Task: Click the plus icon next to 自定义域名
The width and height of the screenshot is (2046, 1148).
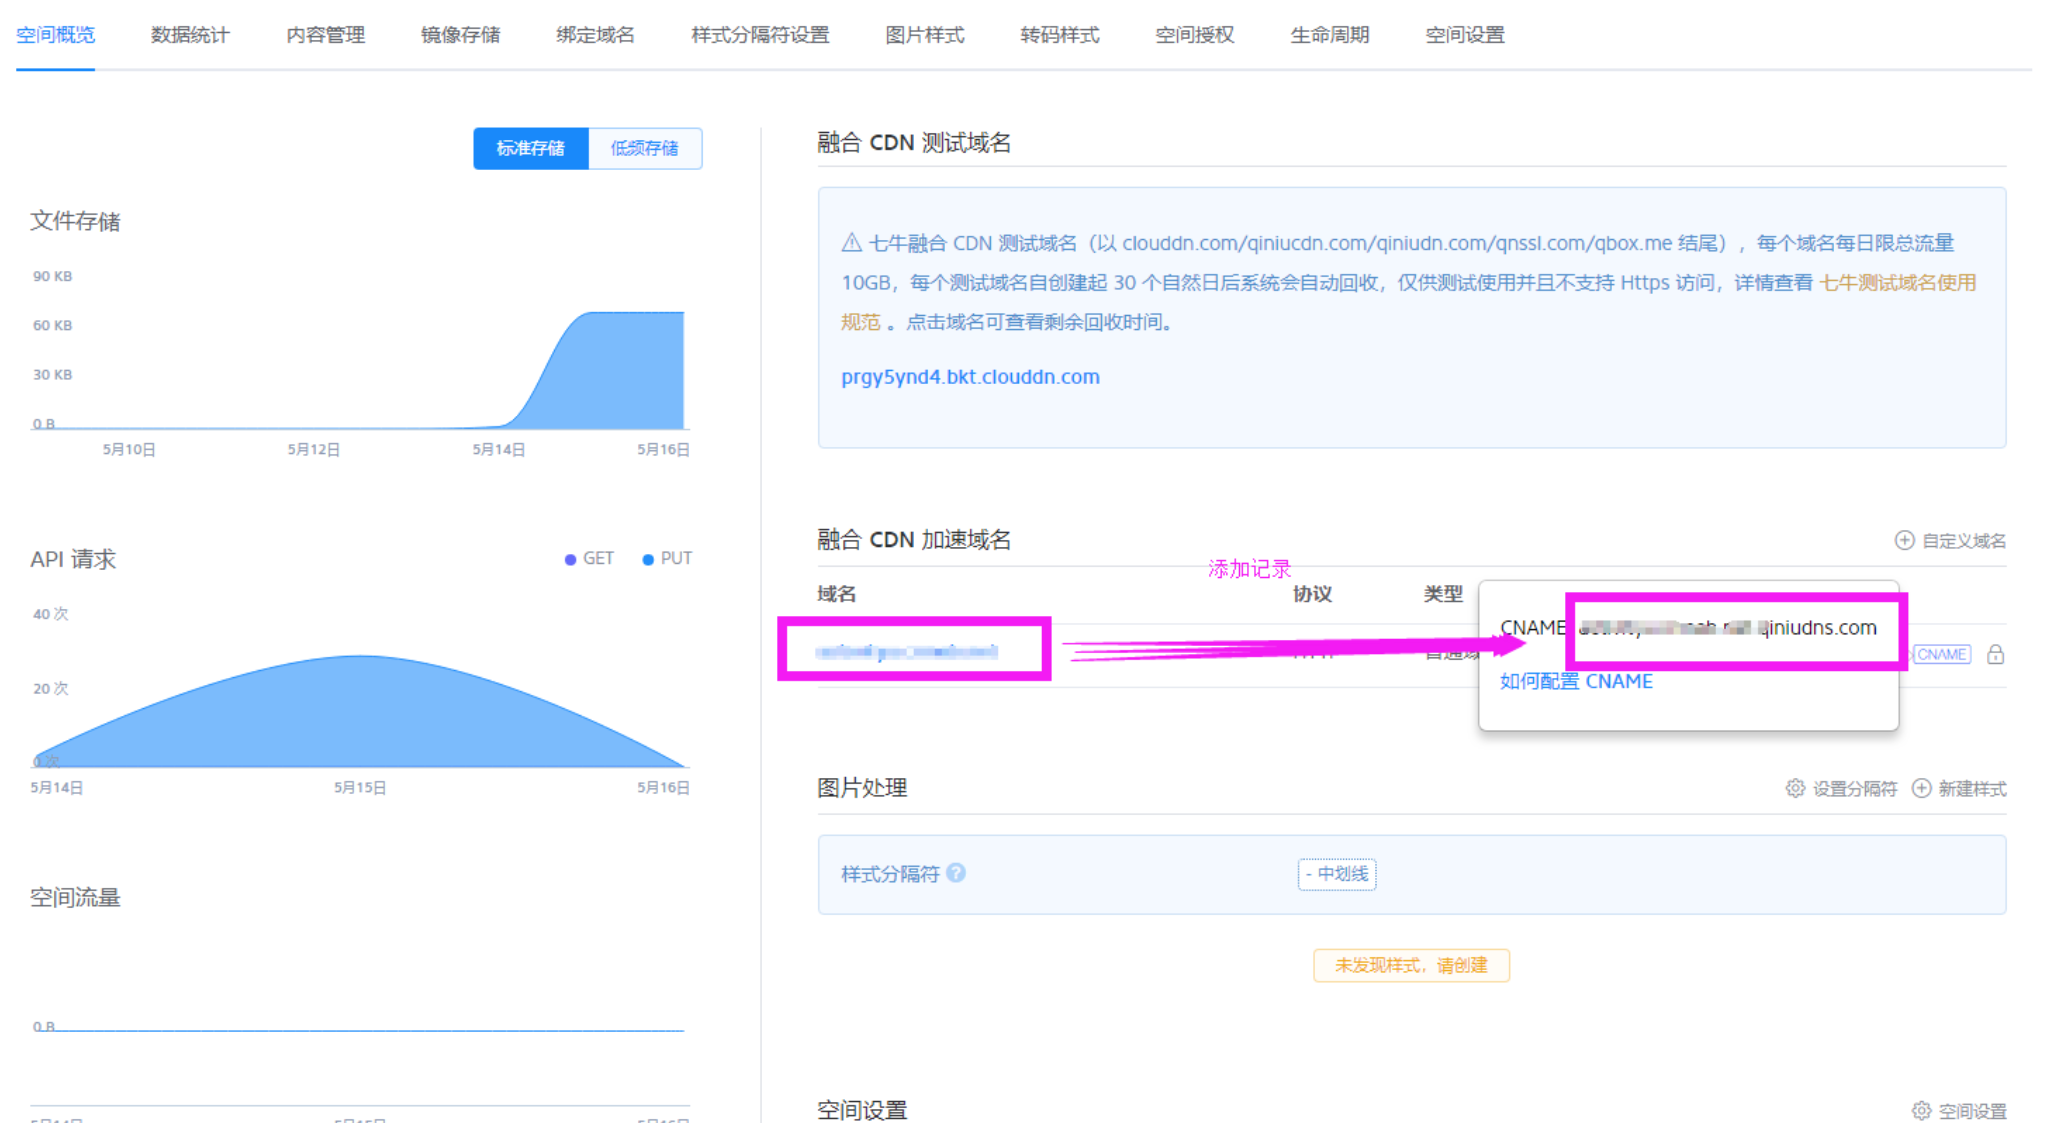Action: (1904, 540)
